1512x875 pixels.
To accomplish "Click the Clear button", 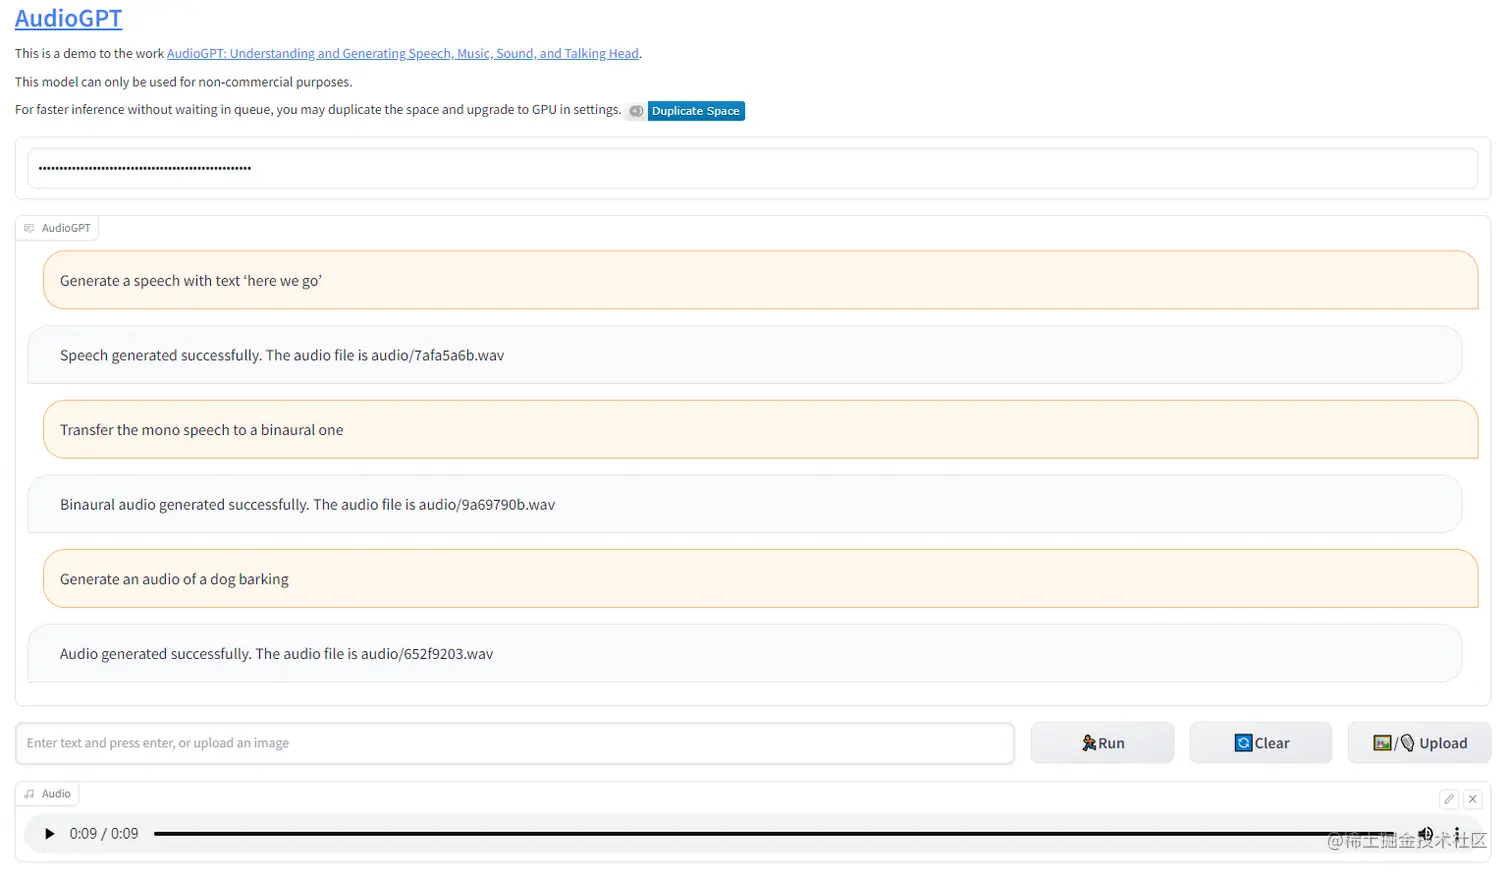I will tap(1261, 743).
